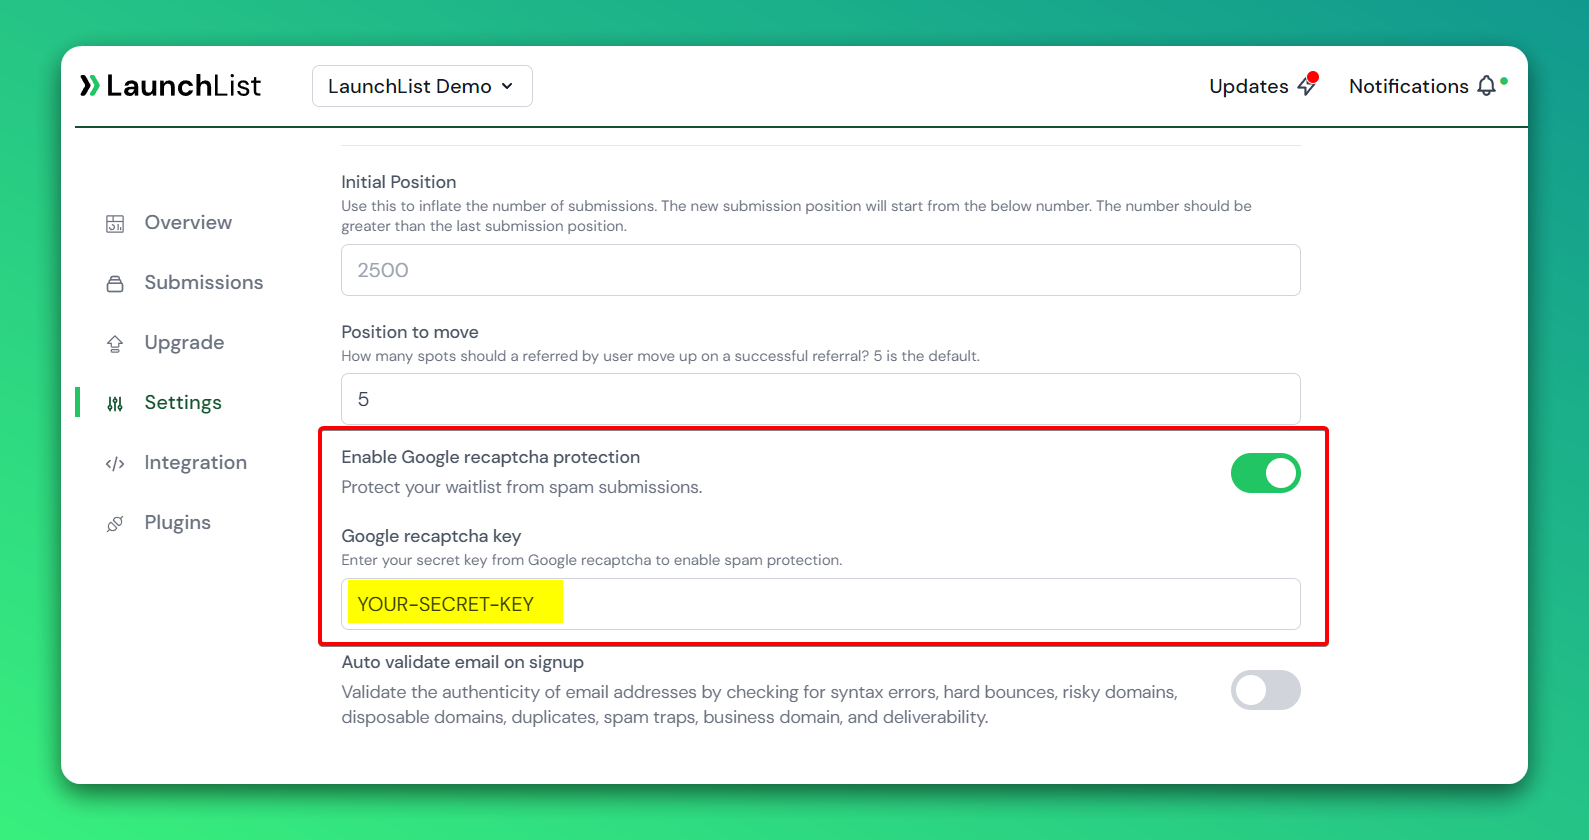Click the Integration code brackets icon

(115, 463)
